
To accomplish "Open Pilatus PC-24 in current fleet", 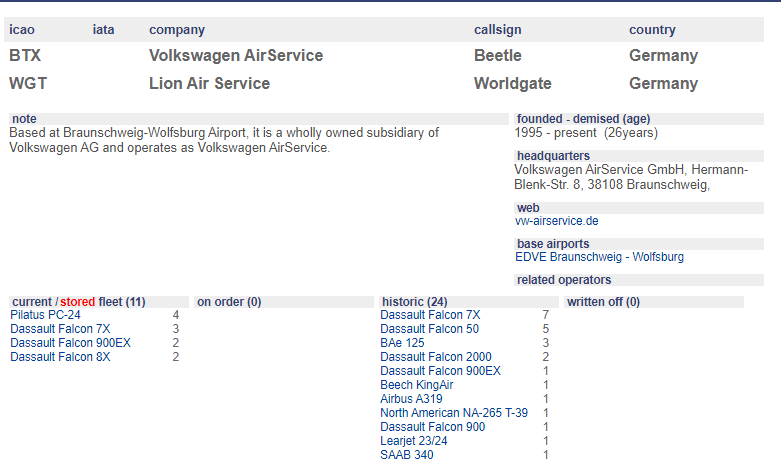I will tap(45, 315).
